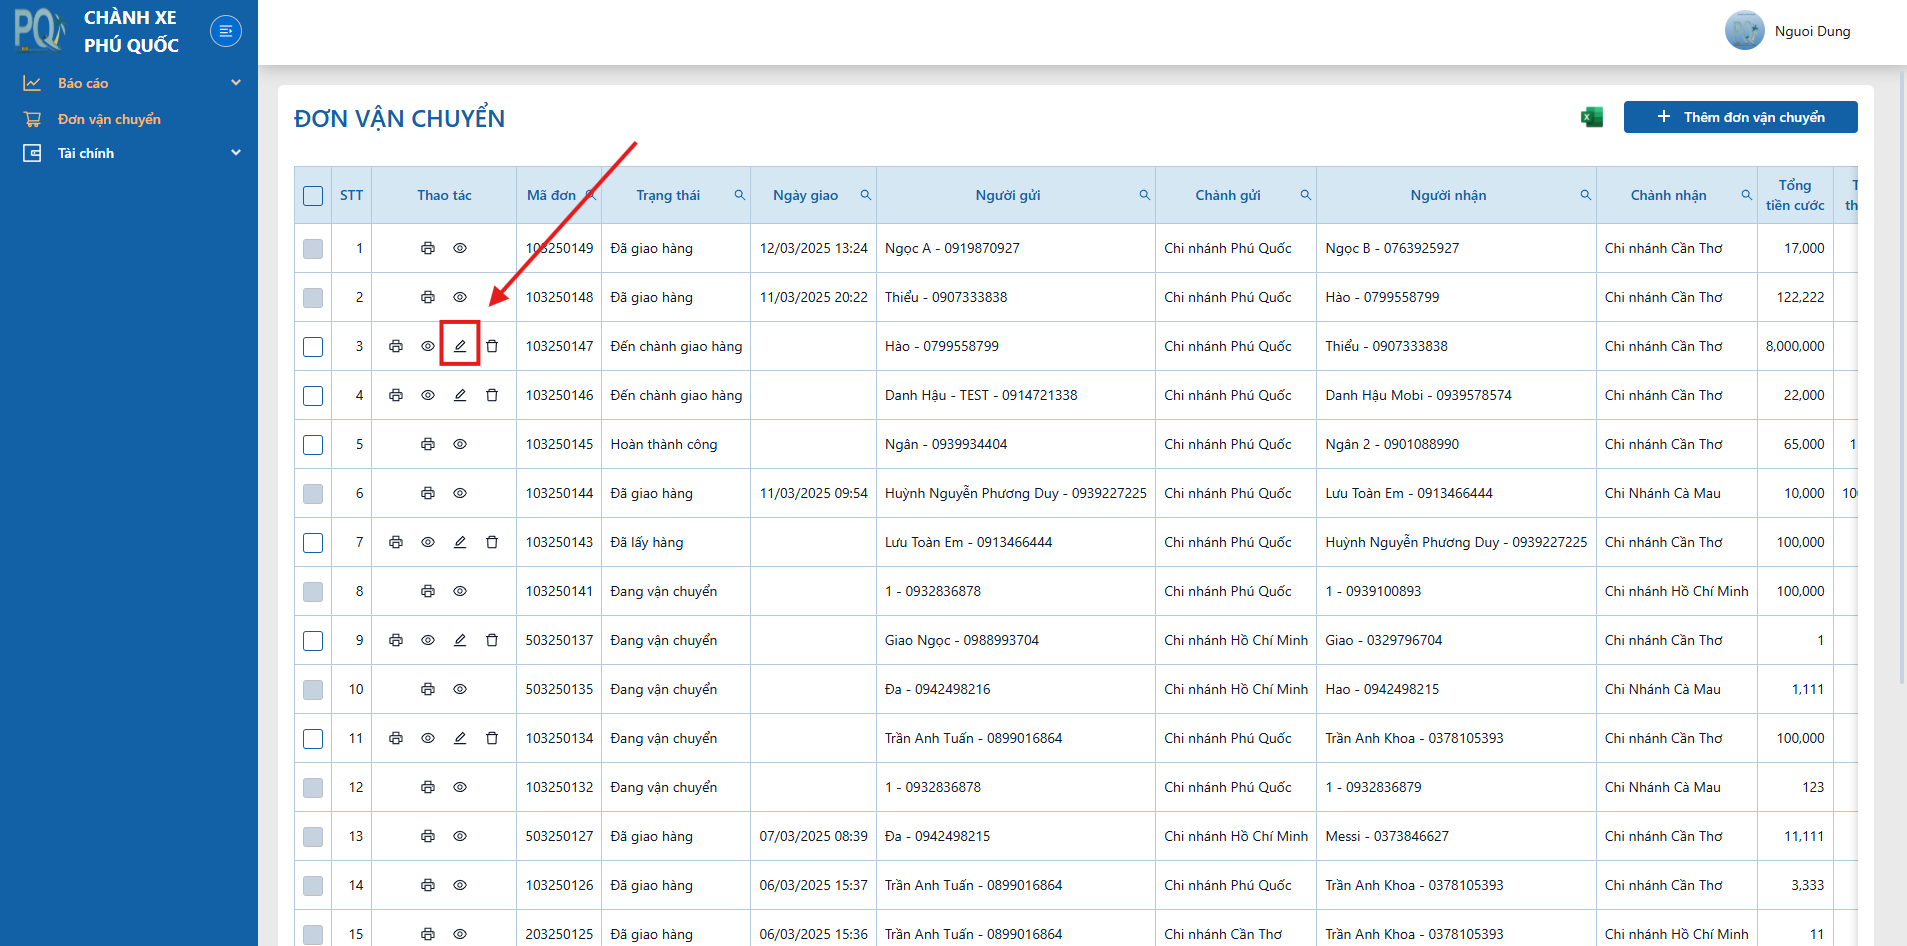1907x946 pixels.
Task: Expand the Báo cáo menu chevron
Action: pos(236,83)
